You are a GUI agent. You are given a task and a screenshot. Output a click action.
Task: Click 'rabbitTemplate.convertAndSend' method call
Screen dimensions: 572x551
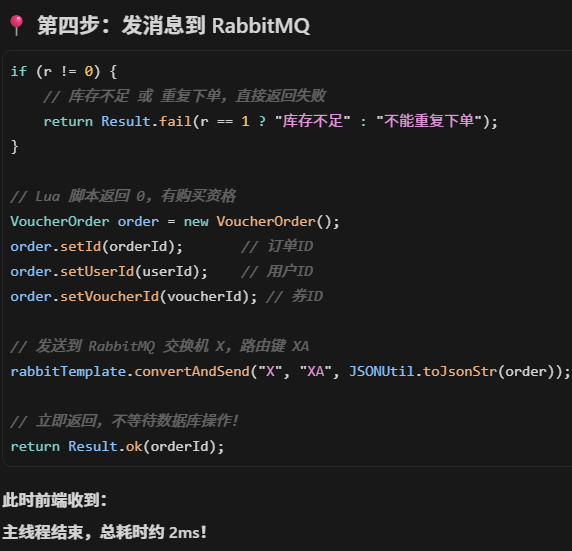click(x=130, y=371)
